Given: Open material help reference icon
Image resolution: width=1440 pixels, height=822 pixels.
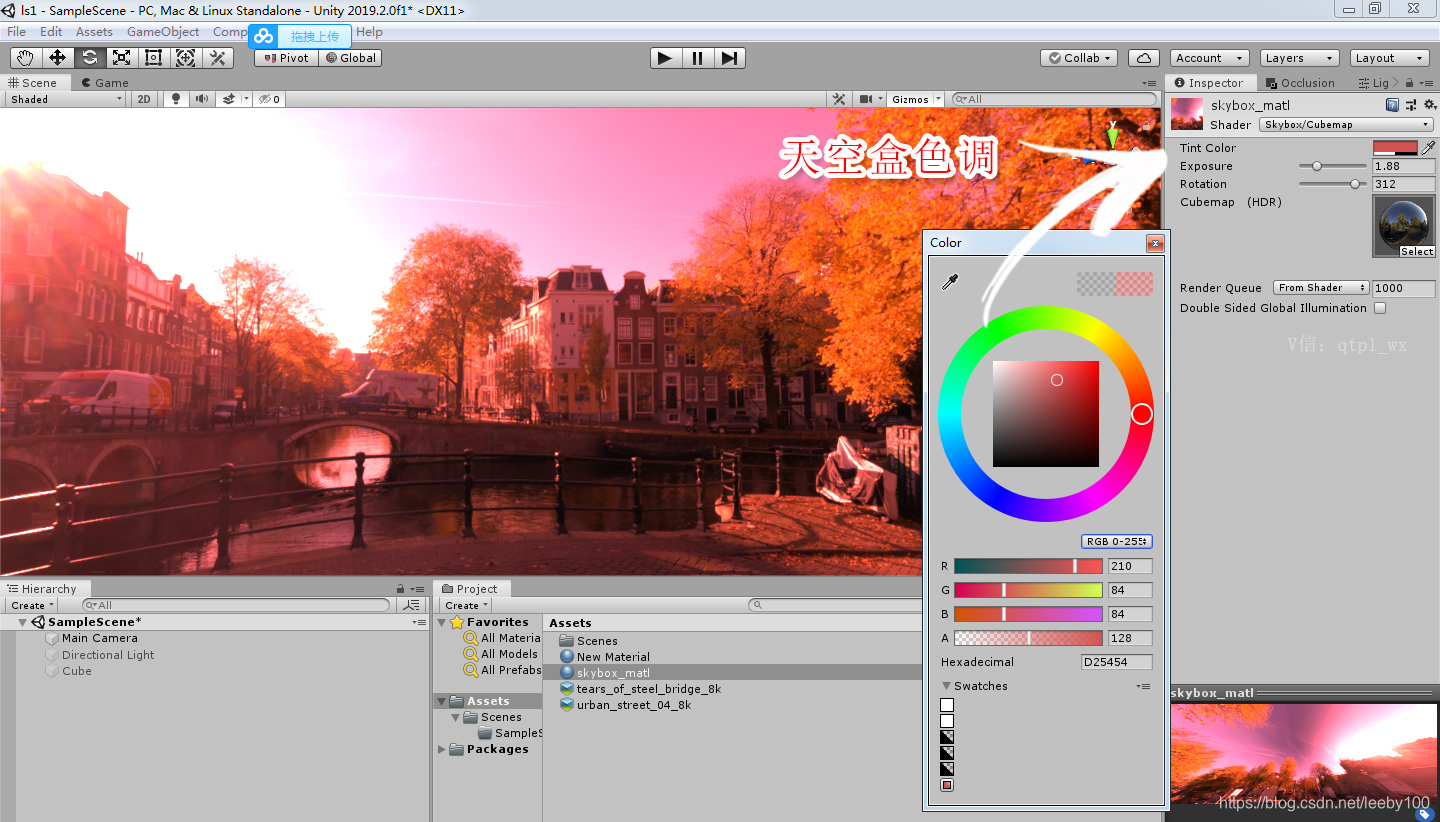Looking at the screenshot, I should click(x=1392, y=105).
